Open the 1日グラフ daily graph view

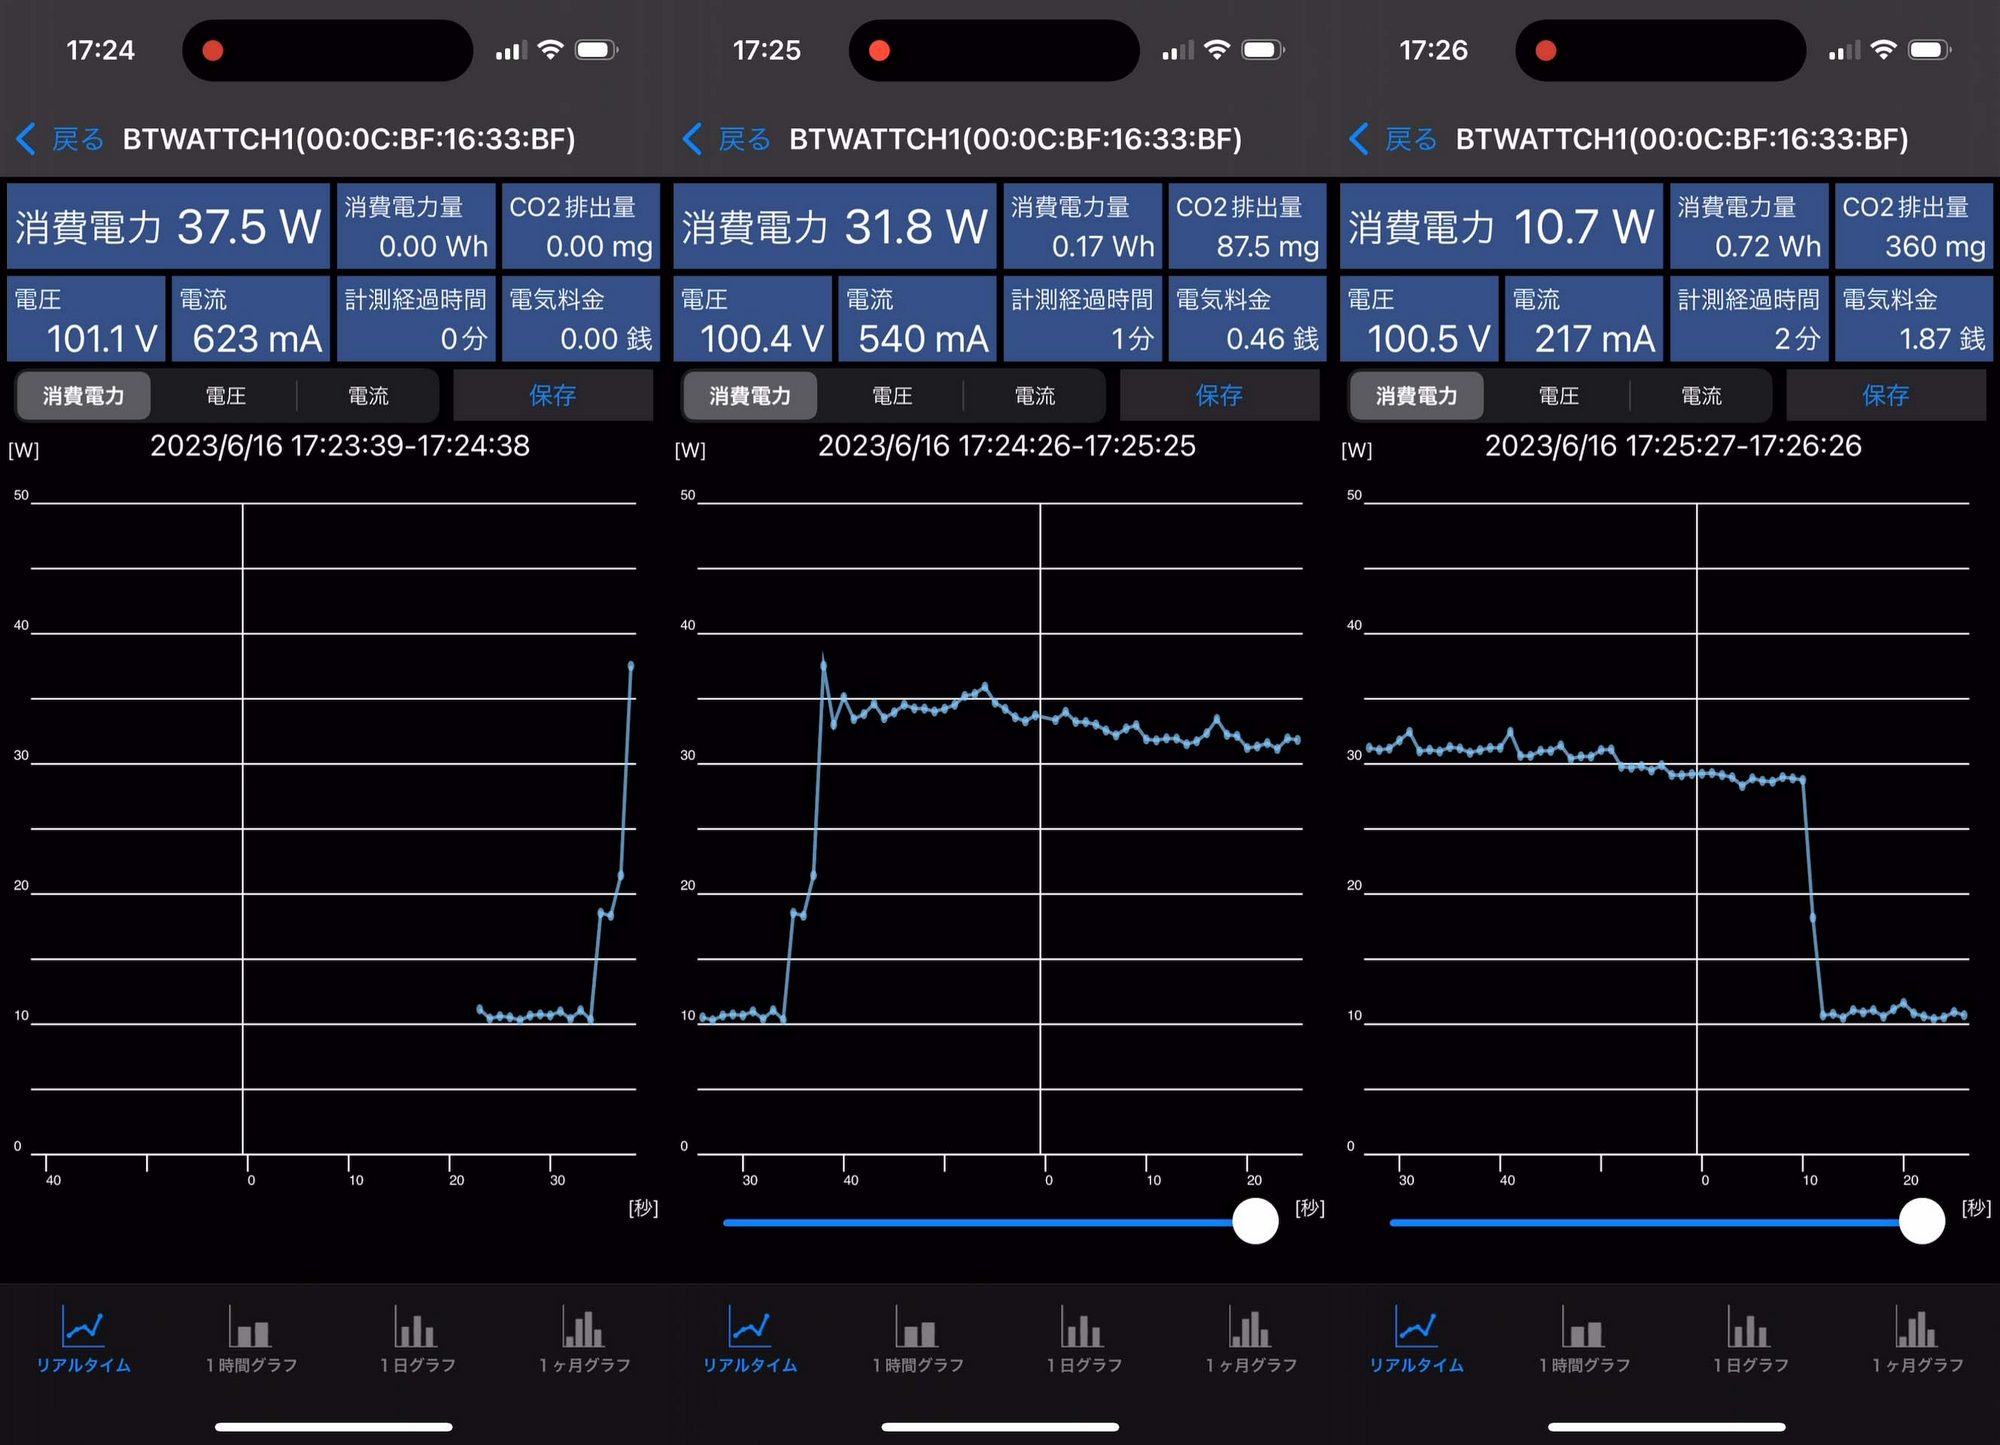[x=416, y=1345]
